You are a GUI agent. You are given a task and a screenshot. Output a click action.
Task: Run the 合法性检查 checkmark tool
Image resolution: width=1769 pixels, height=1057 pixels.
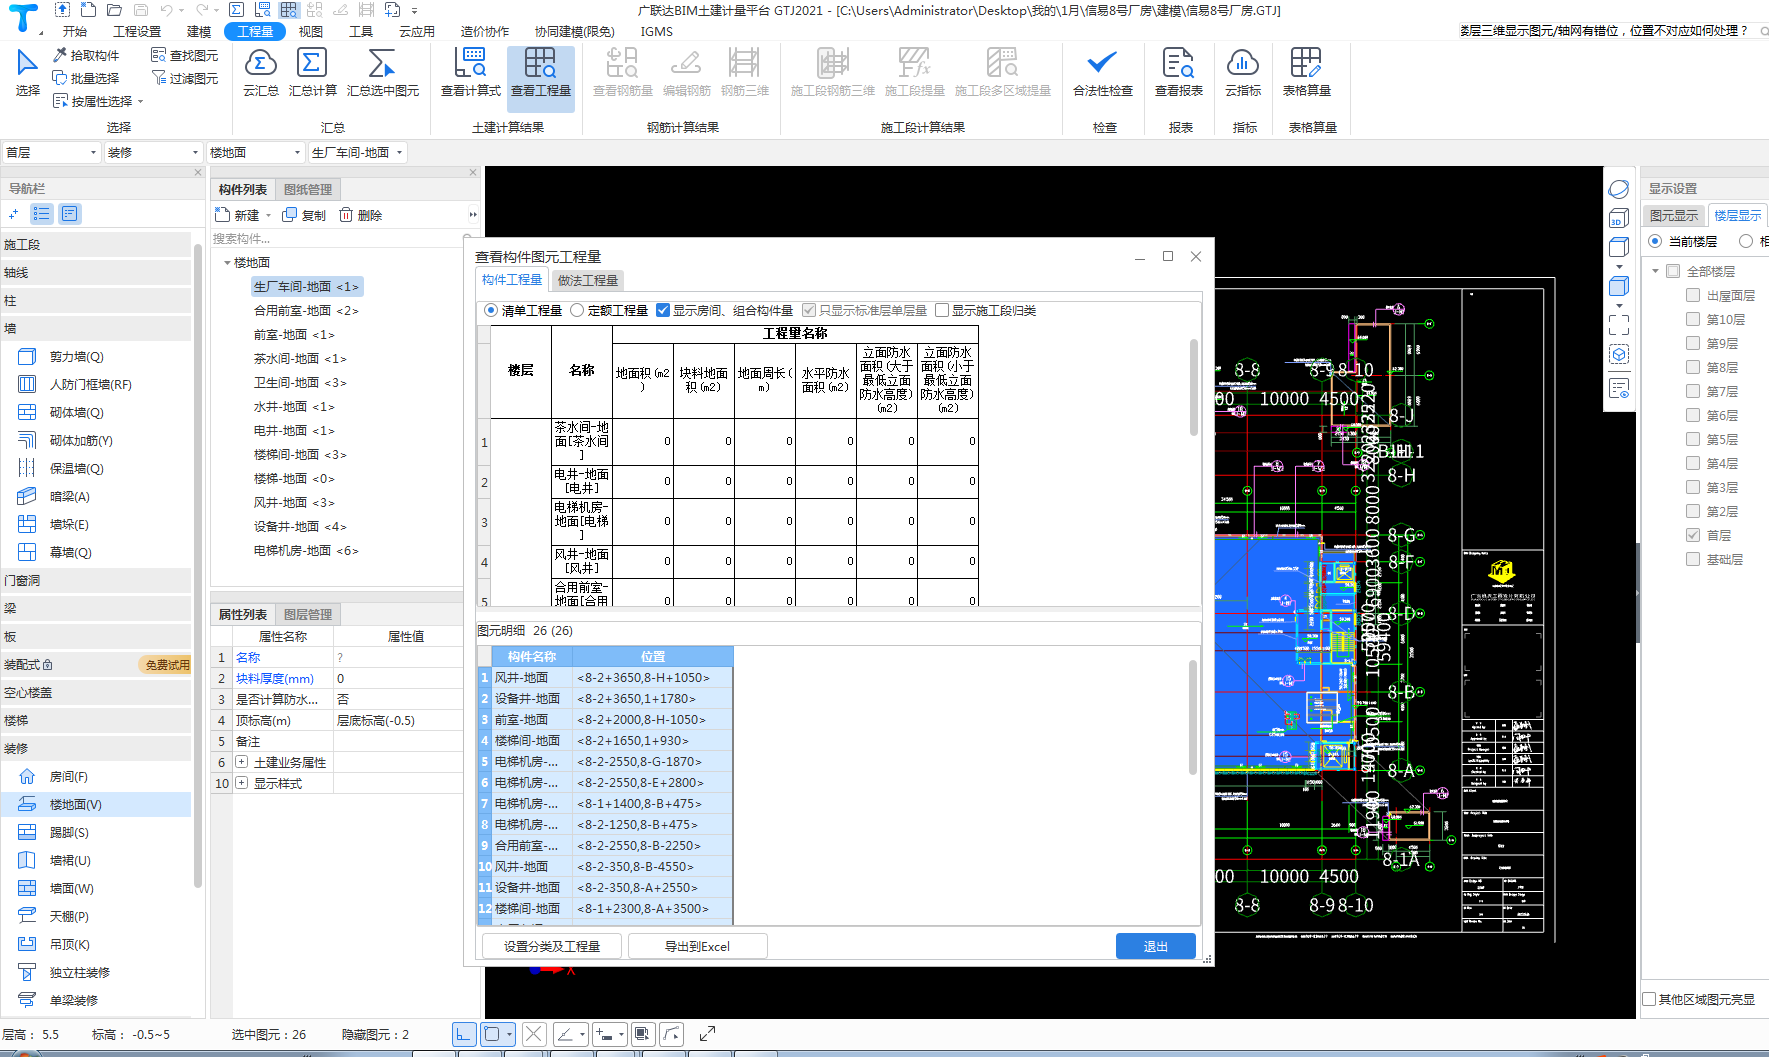click(1102, 72)
